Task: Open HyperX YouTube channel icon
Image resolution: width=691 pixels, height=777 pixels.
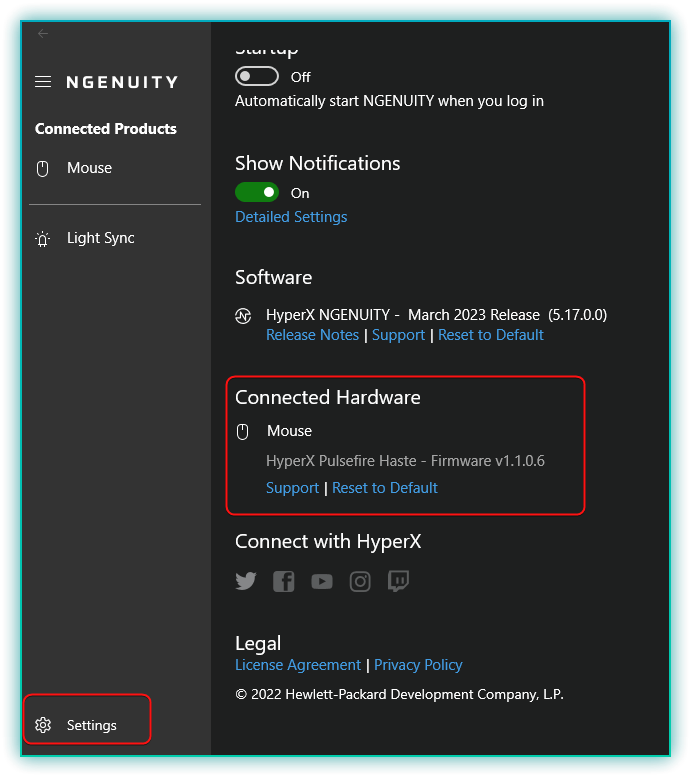Action: click(322, 581)
